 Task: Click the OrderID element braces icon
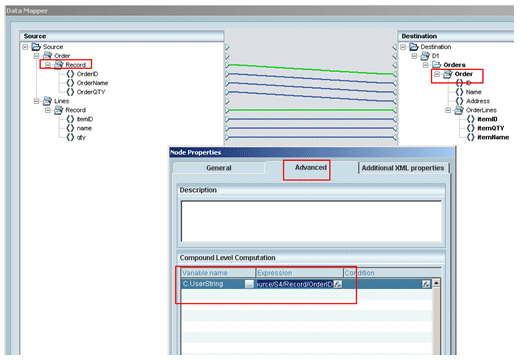point(70,74)
